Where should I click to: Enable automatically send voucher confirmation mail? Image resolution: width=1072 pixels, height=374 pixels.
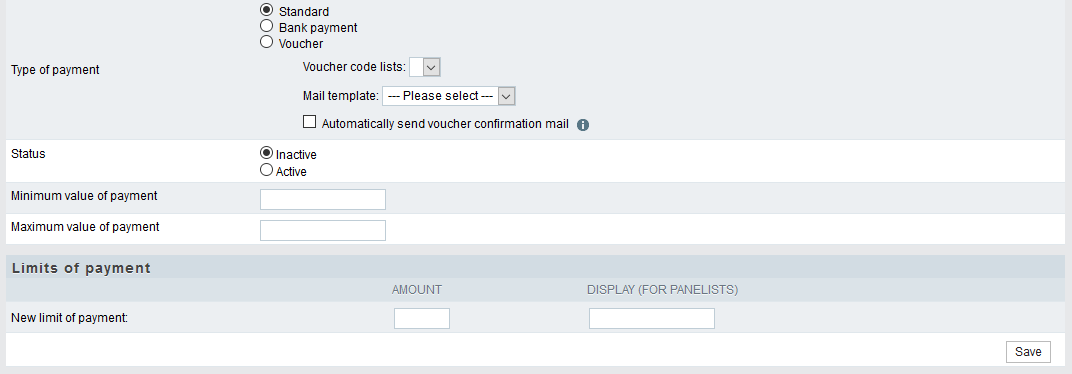(x=310, y=122)
